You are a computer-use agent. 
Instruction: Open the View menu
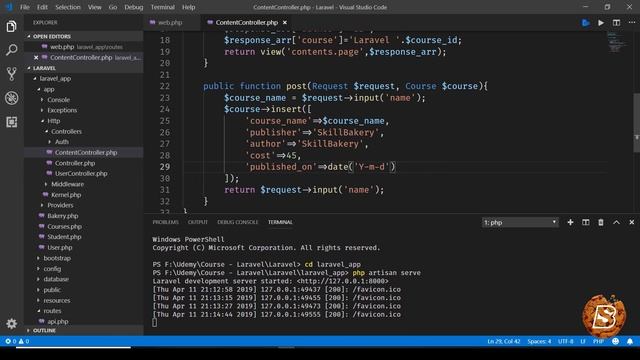pos(95,7)
